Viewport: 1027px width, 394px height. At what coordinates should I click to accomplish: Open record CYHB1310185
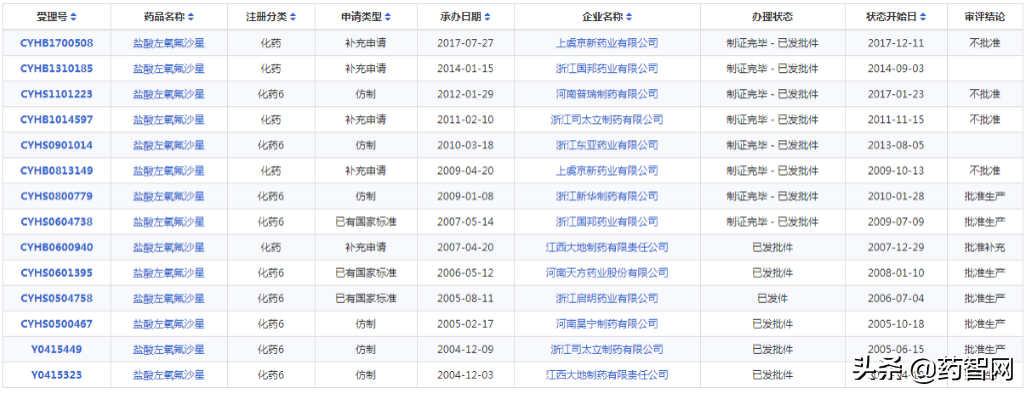56,68
